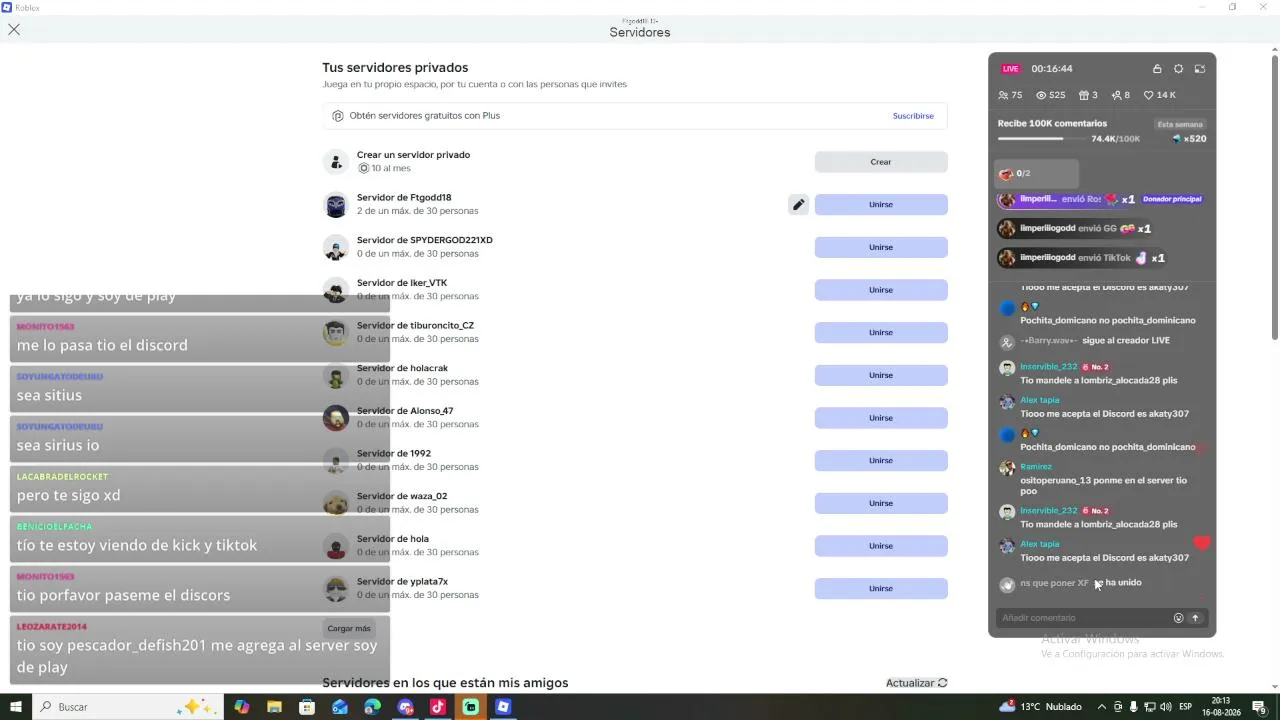Open the lock icon in the live panel

point(1157,69)
